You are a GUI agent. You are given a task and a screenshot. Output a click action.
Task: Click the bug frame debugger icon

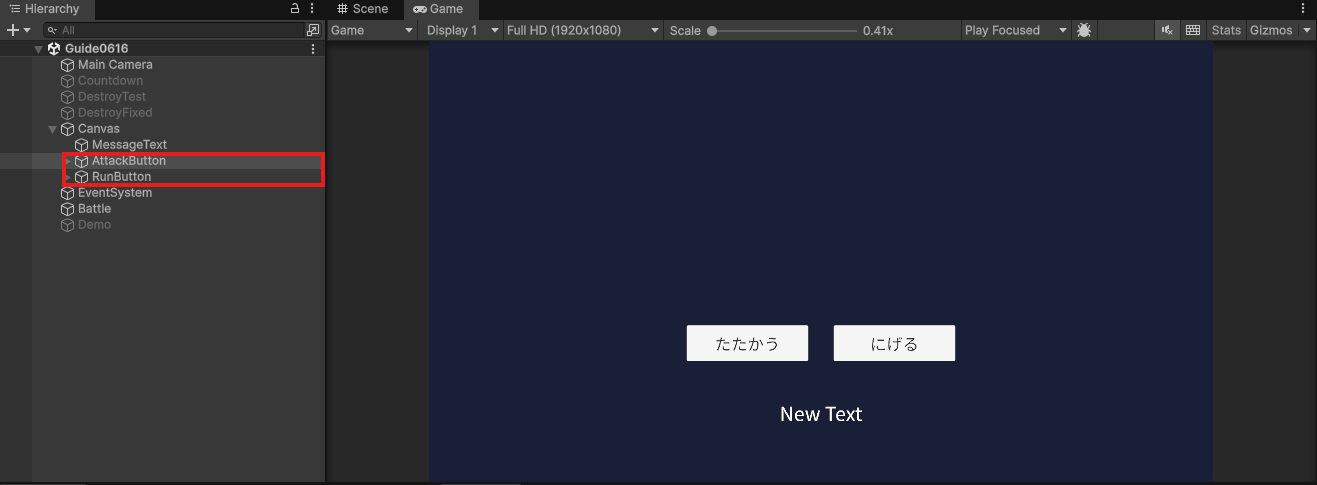[x=1084, y=30]
